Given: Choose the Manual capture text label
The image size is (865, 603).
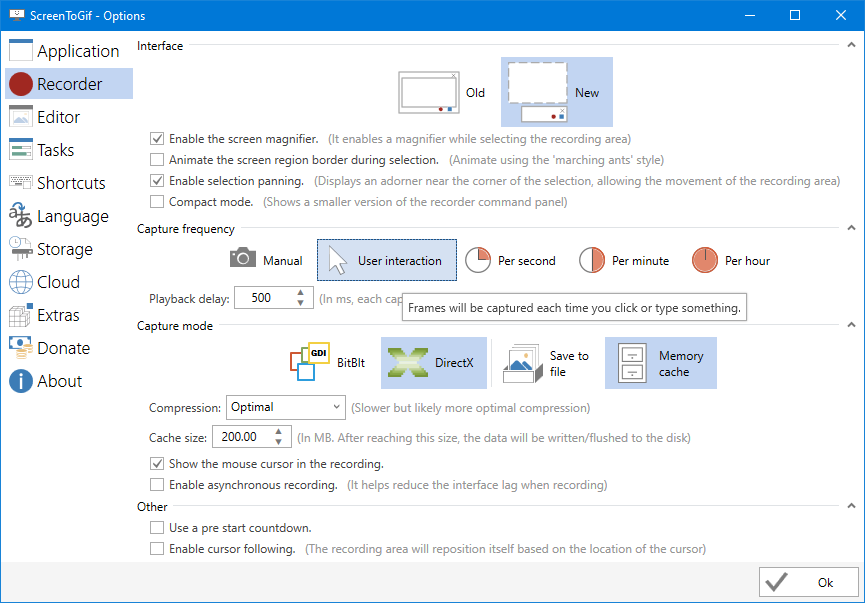Looking at the screenshot, I should click(x=282, y=261).
